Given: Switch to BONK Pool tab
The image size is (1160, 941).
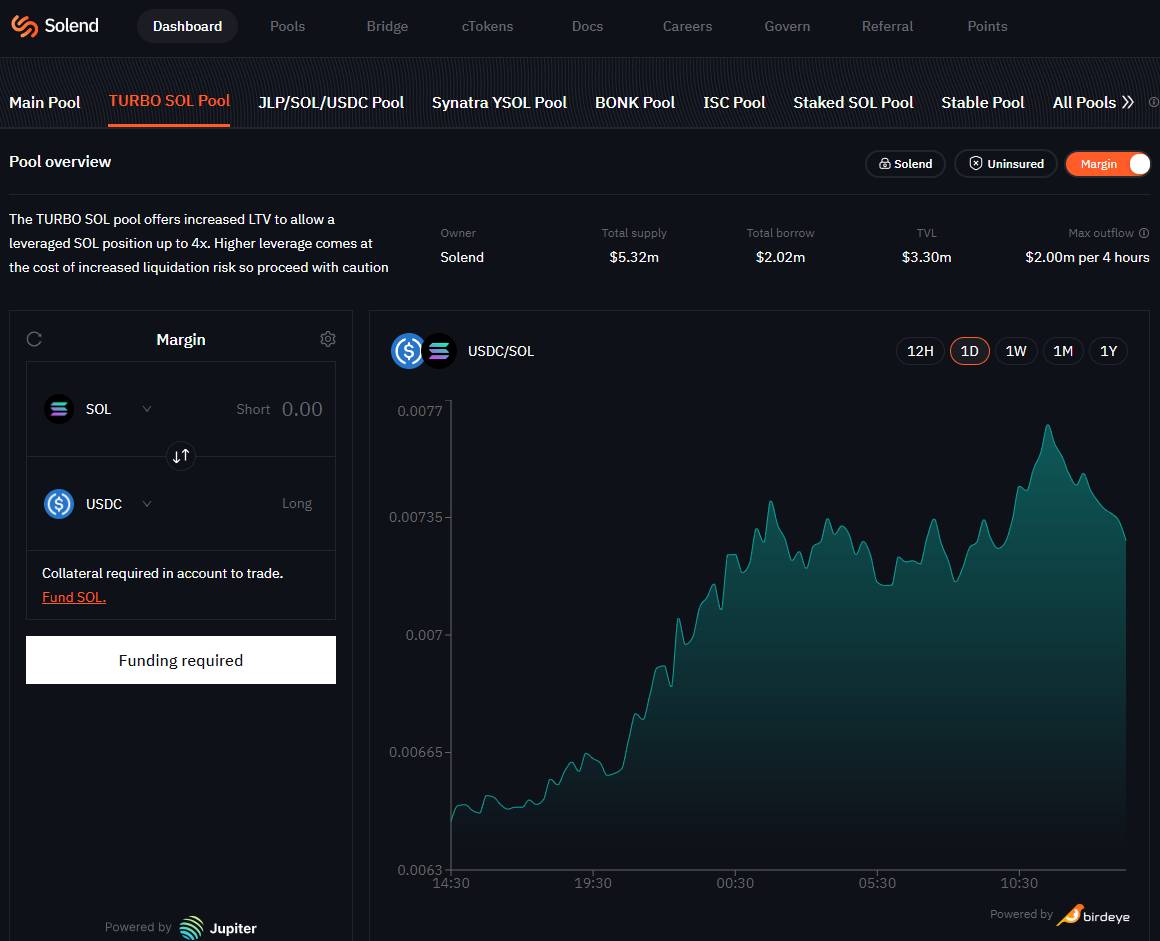Looking at the screenshot, I should click(x=635, y=102).
